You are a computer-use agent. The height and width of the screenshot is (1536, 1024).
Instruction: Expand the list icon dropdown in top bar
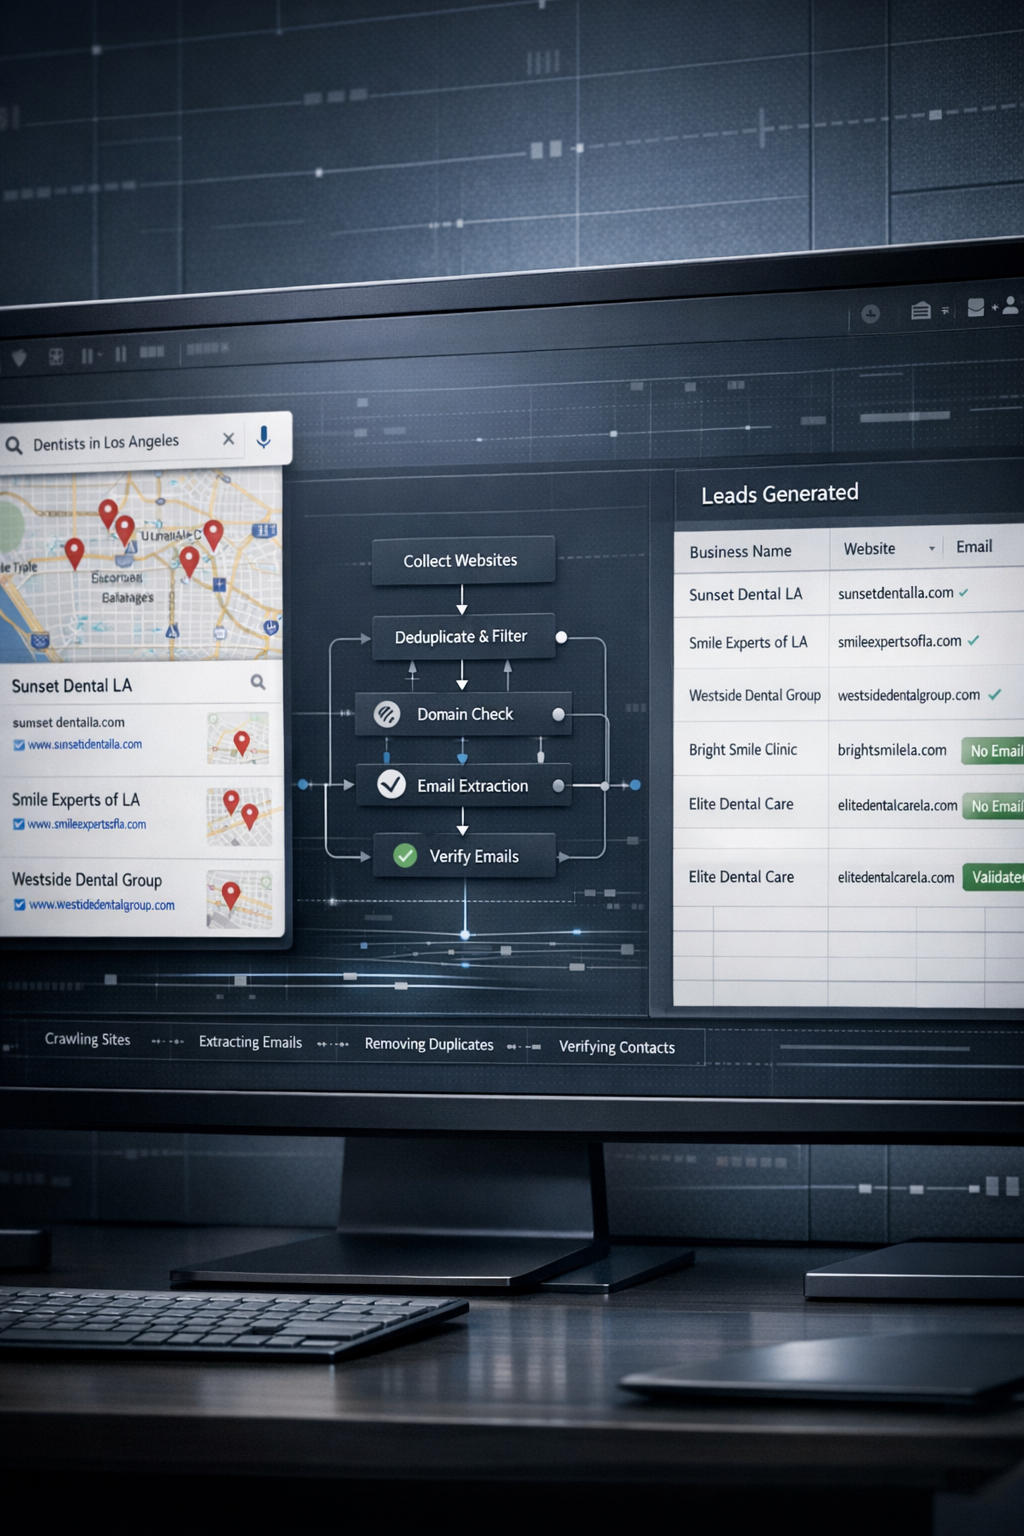click(945, 311)
